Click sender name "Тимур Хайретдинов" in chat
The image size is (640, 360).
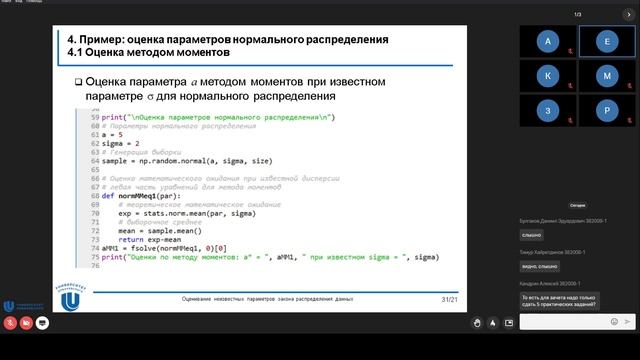coord(552,252)
